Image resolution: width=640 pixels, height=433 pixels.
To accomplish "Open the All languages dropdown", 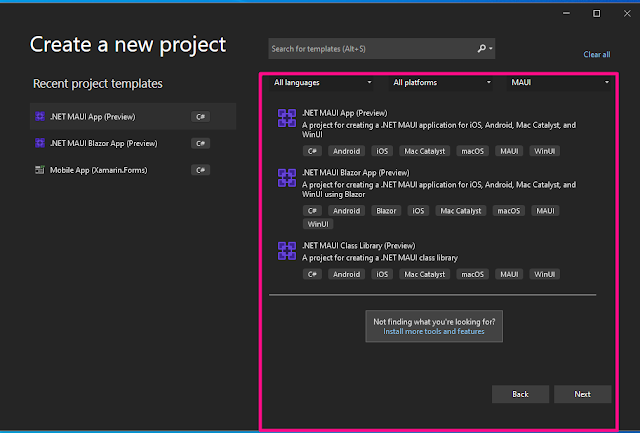I will (322, 82).
